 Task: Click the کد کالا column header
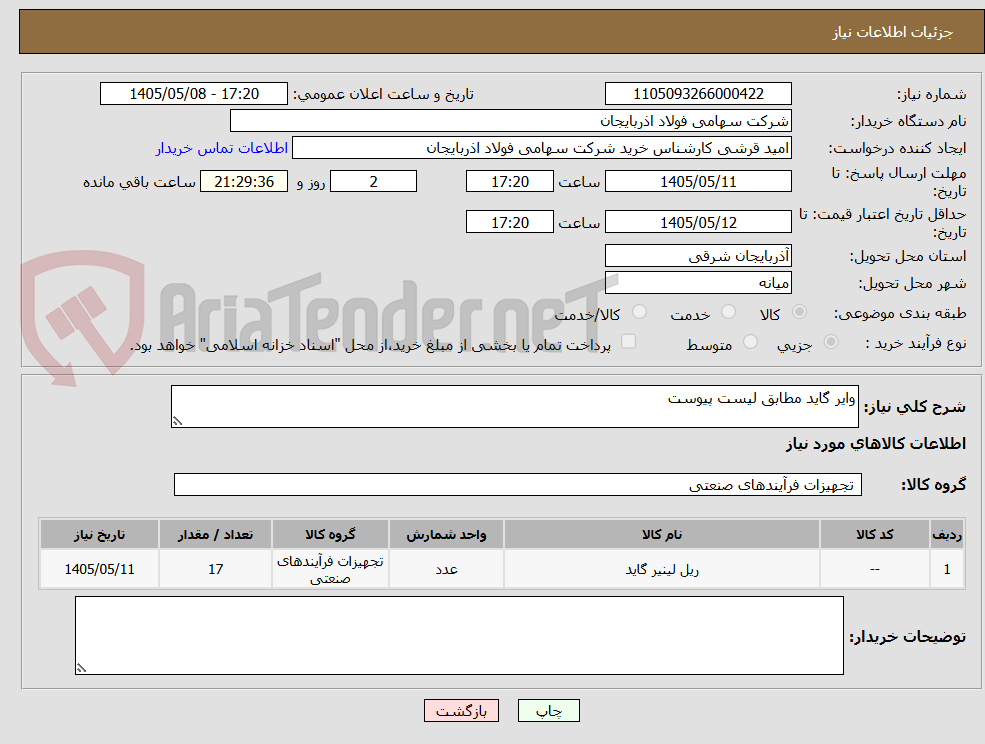pyautogui.click(x=874, y=534)
